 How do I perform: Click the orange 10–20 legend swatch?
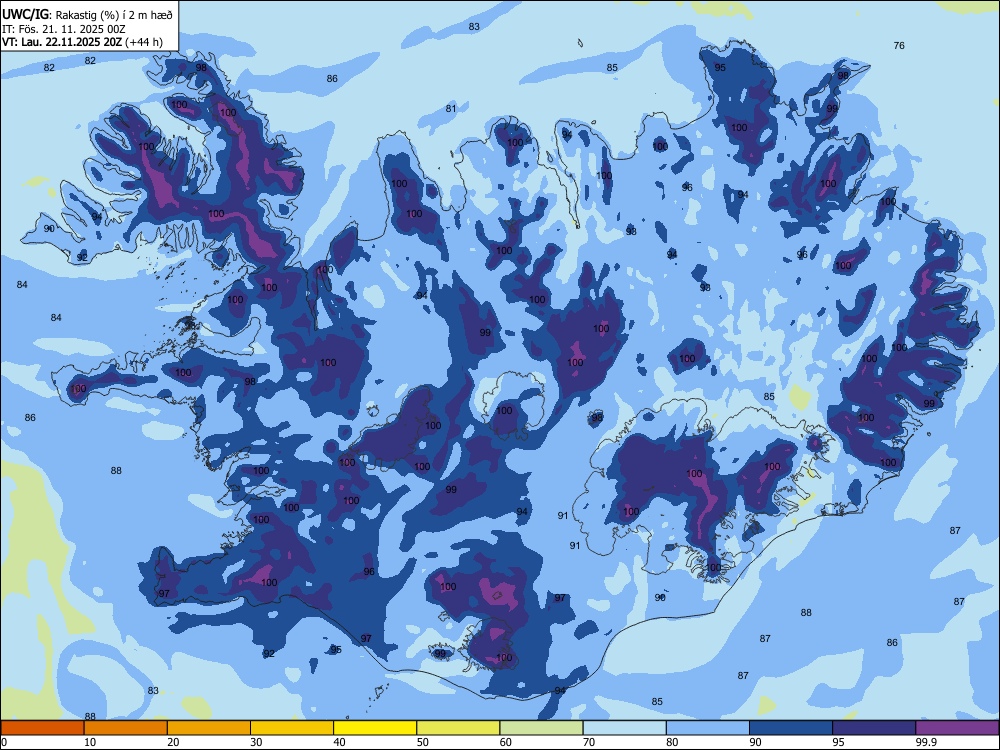126,728
